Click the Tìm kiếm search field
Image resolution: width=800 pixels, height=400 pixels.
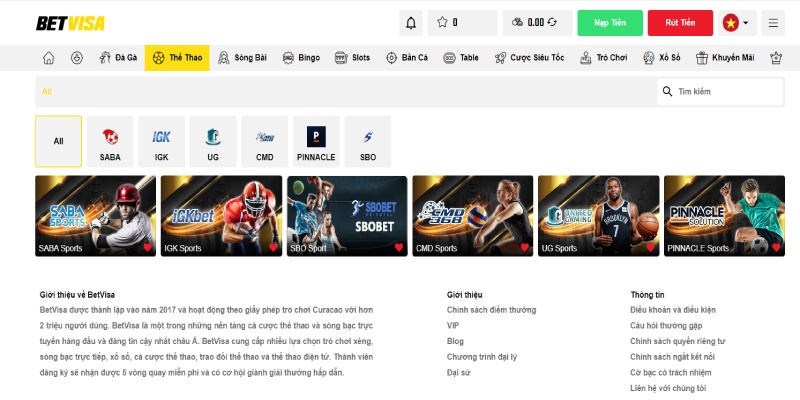[720, 91]
